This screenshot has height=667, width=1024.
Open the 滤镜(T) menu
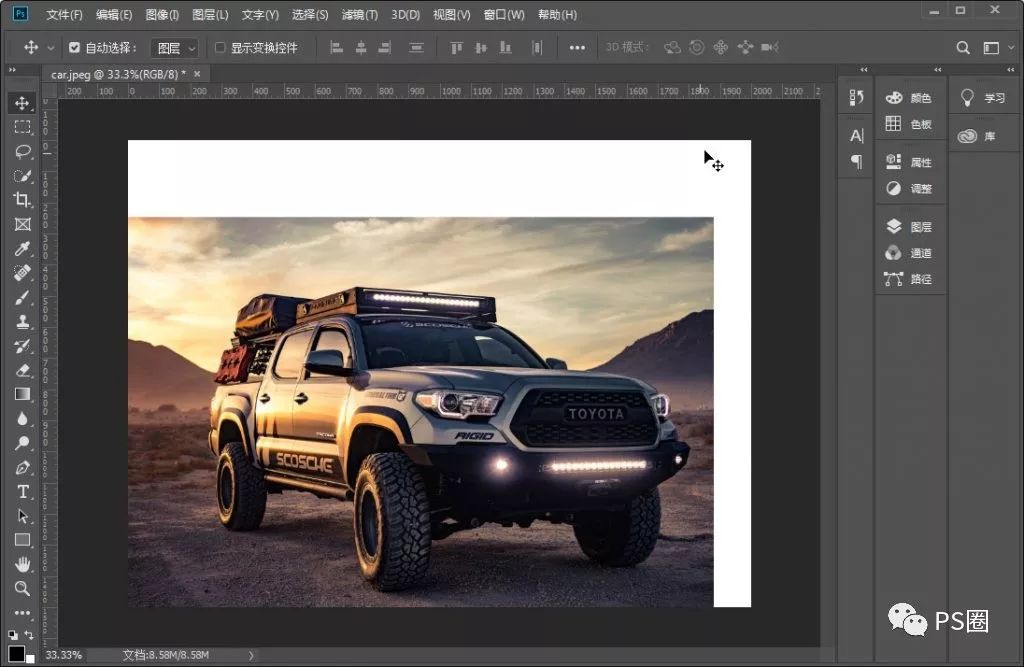360,14
